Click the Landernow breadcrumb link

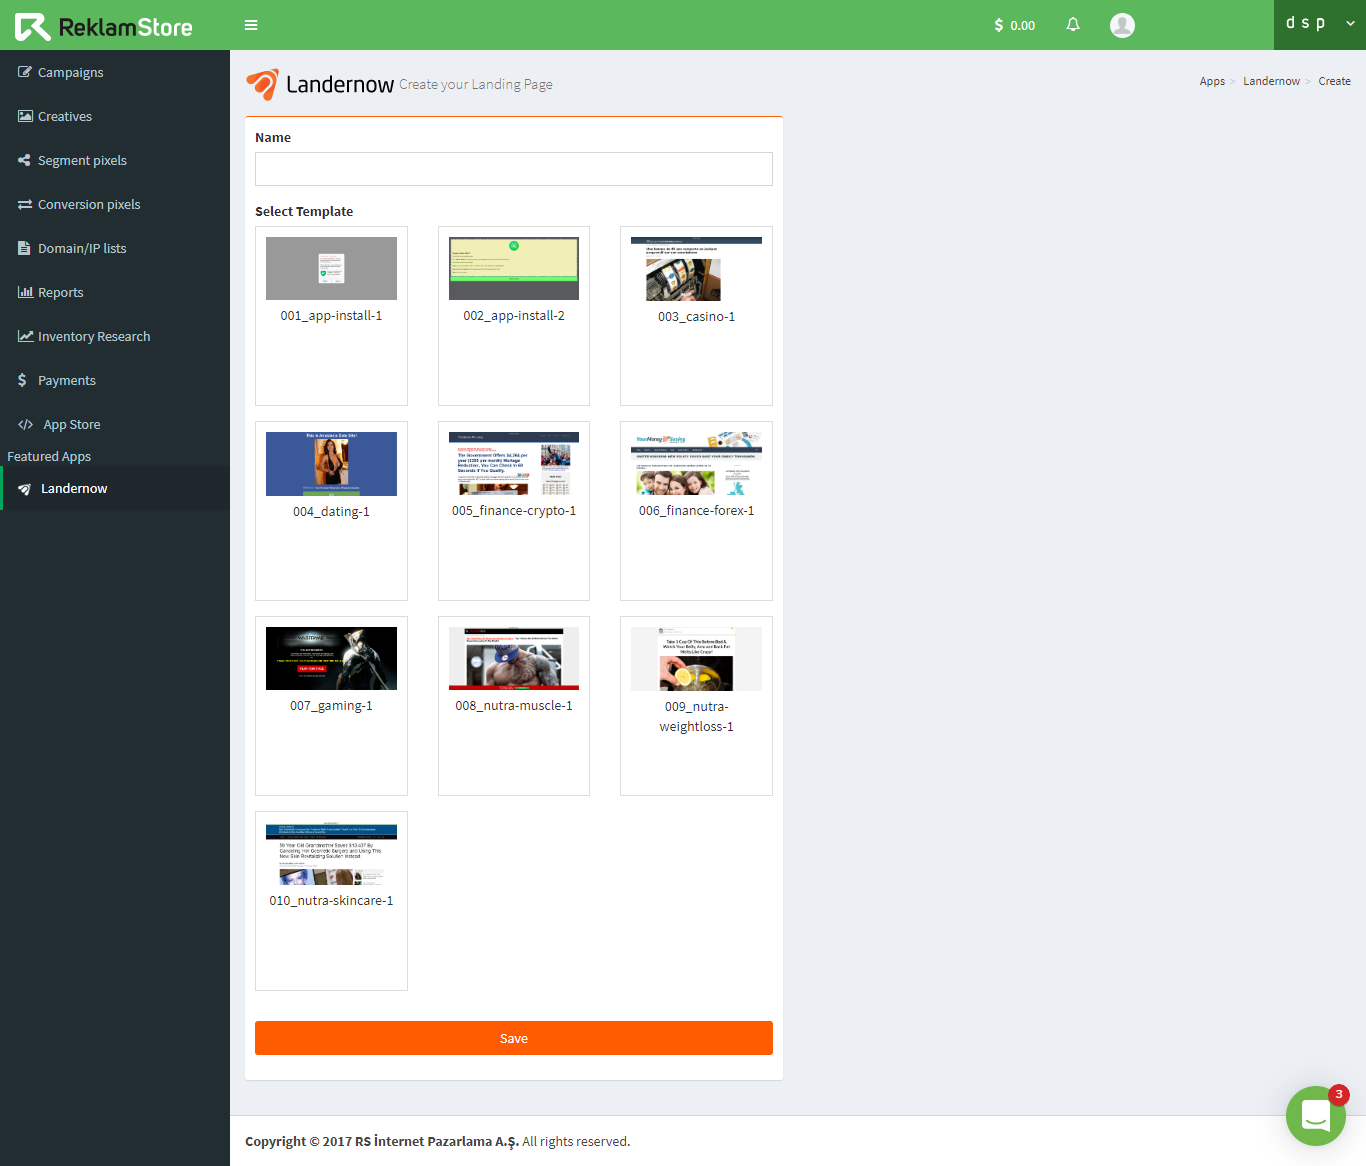point(1271,81)
